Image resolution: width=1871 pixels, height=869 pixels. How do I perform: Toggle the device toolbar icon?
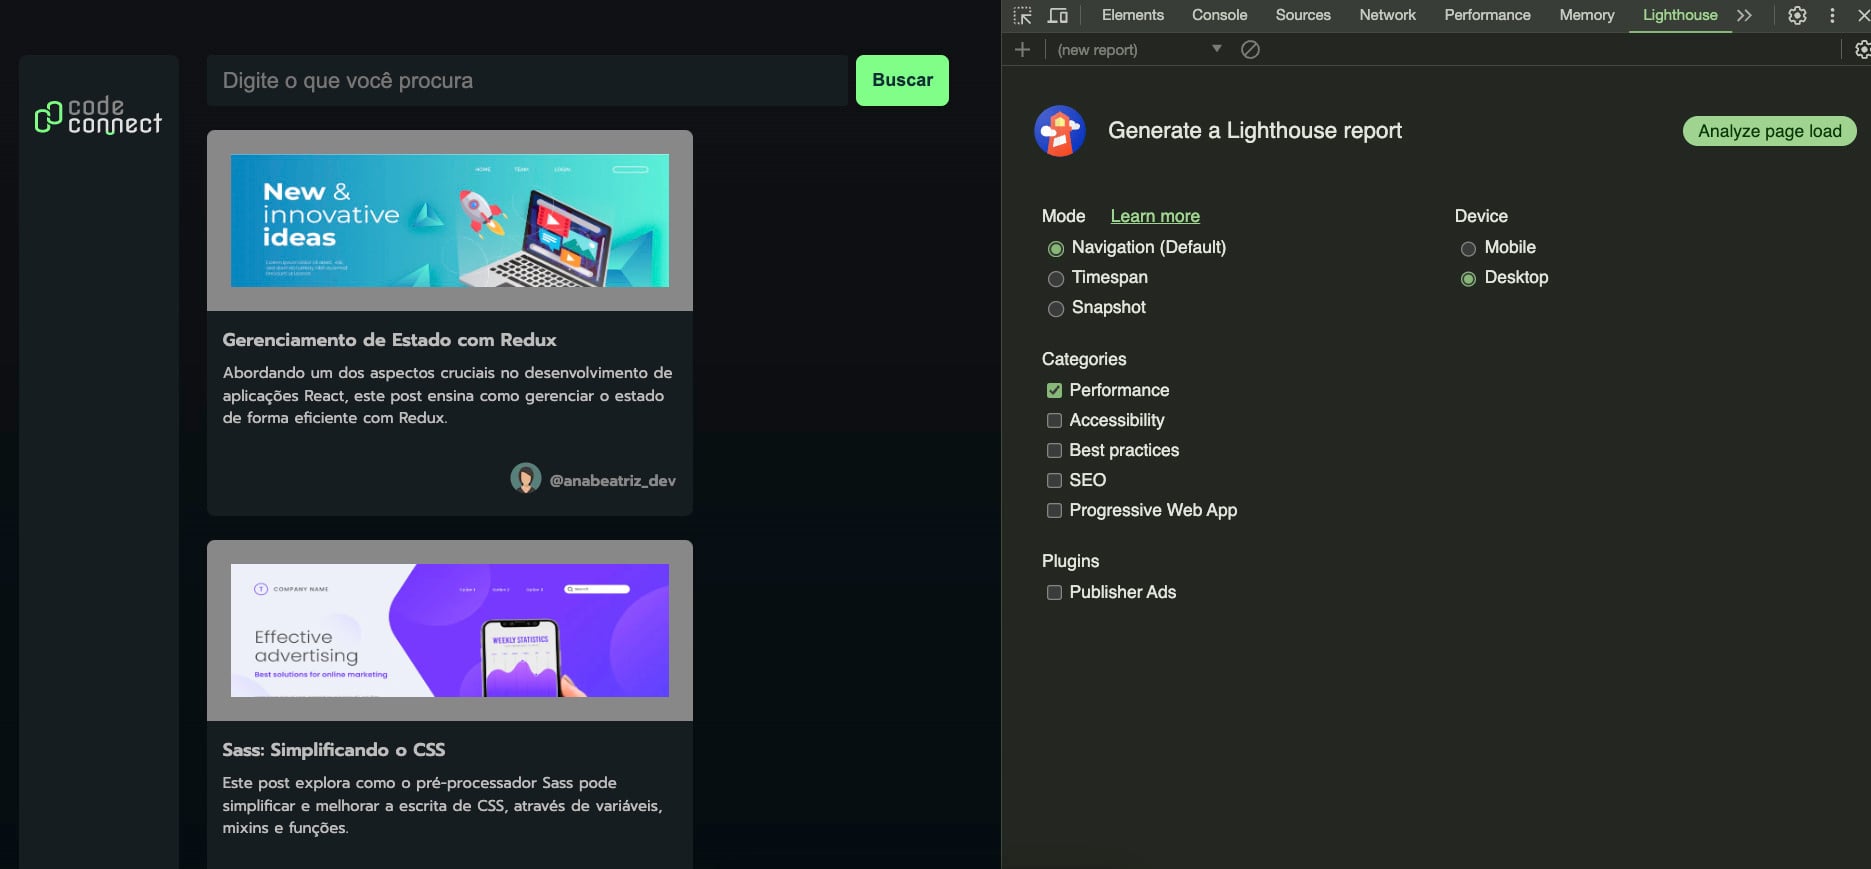(1057, 16)
